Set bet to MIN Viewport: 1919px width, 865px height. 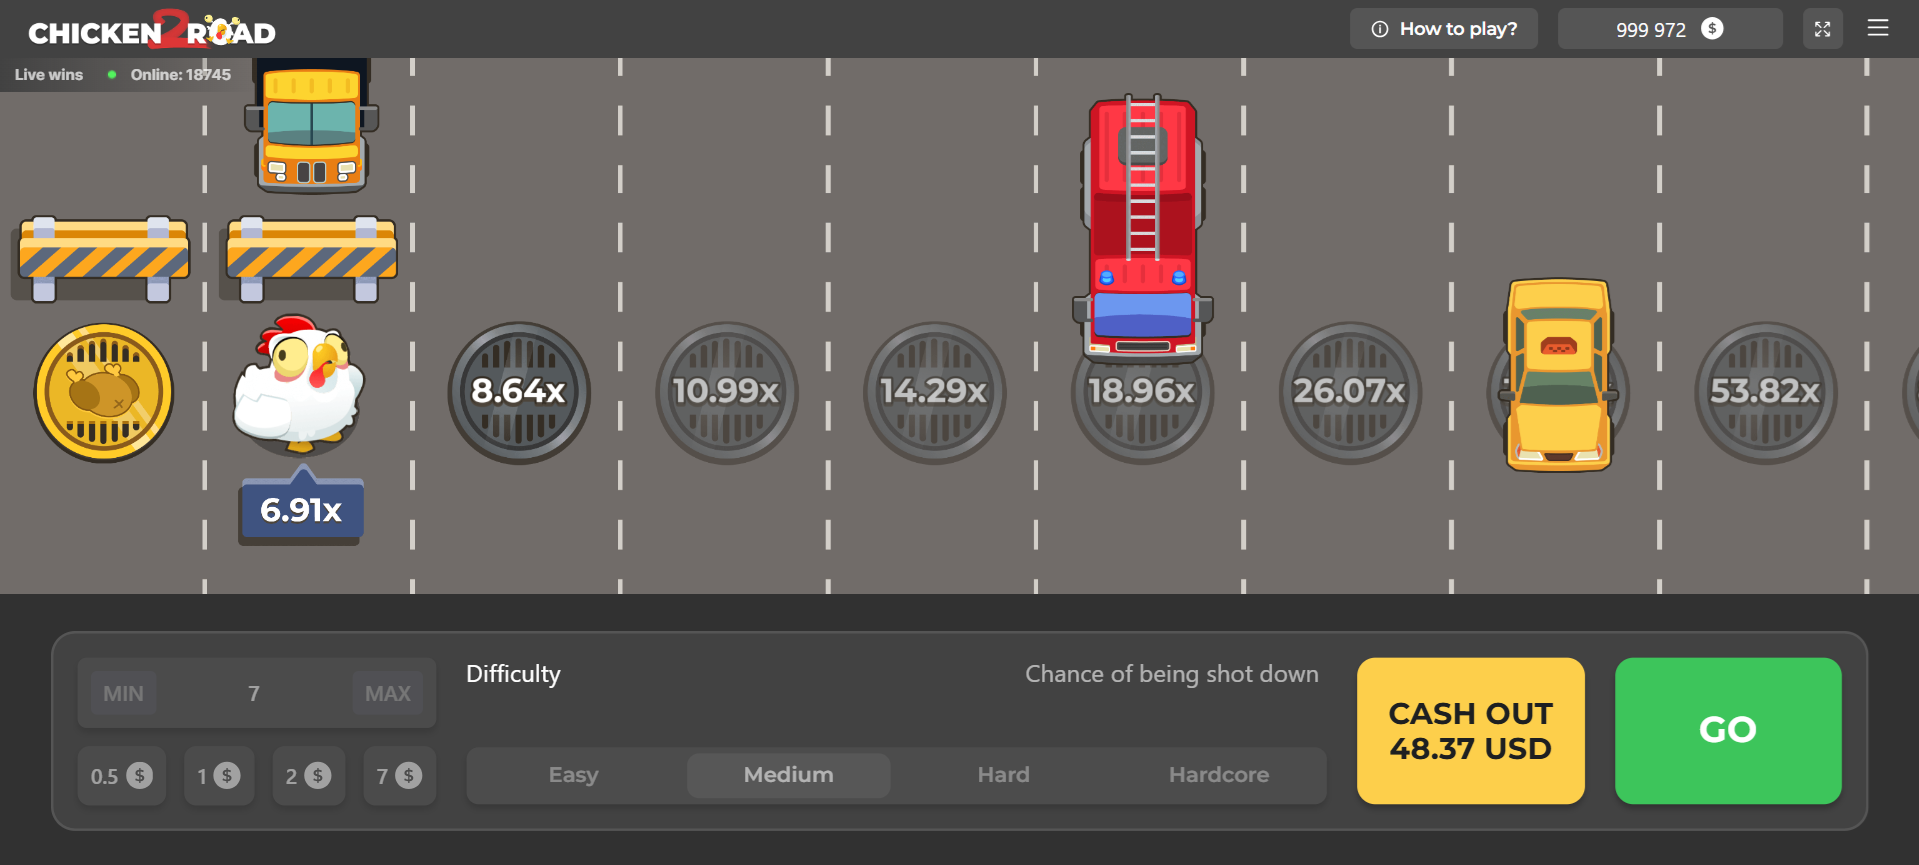coord(123,693)
